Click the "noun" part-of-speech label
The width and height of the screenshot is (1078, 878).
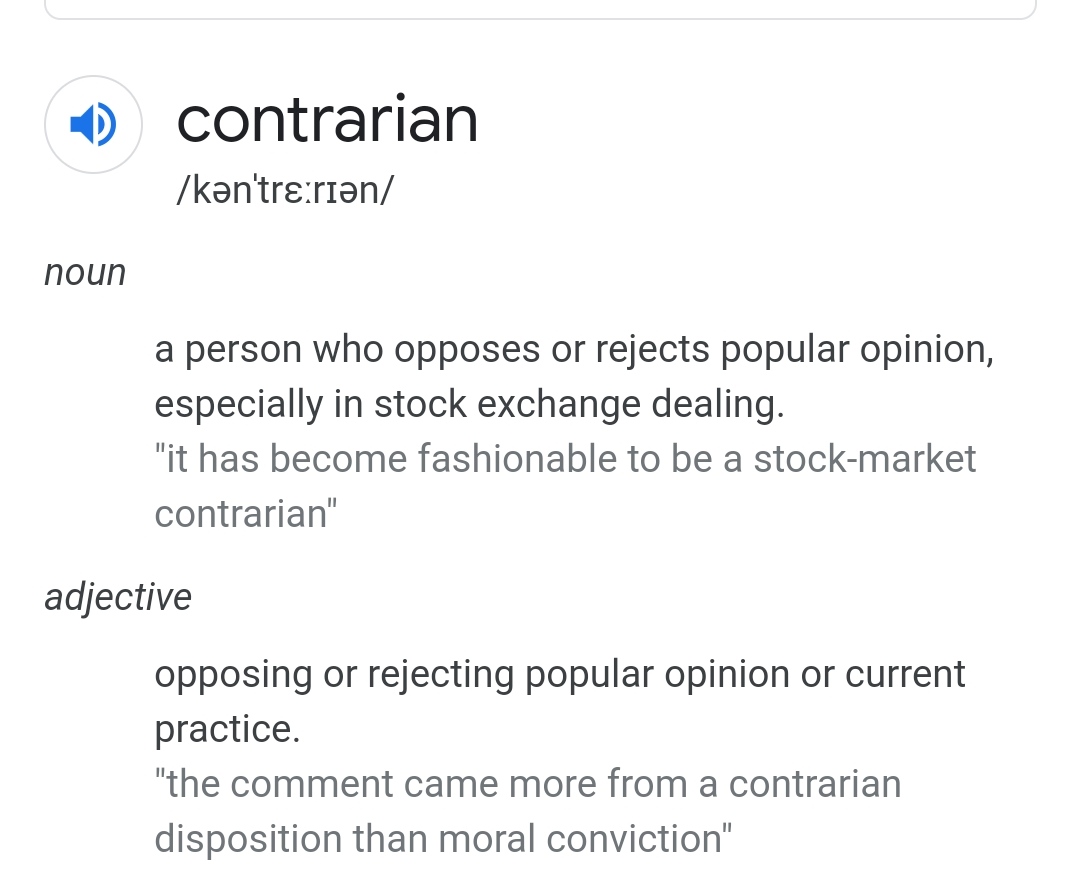(85, 273)
